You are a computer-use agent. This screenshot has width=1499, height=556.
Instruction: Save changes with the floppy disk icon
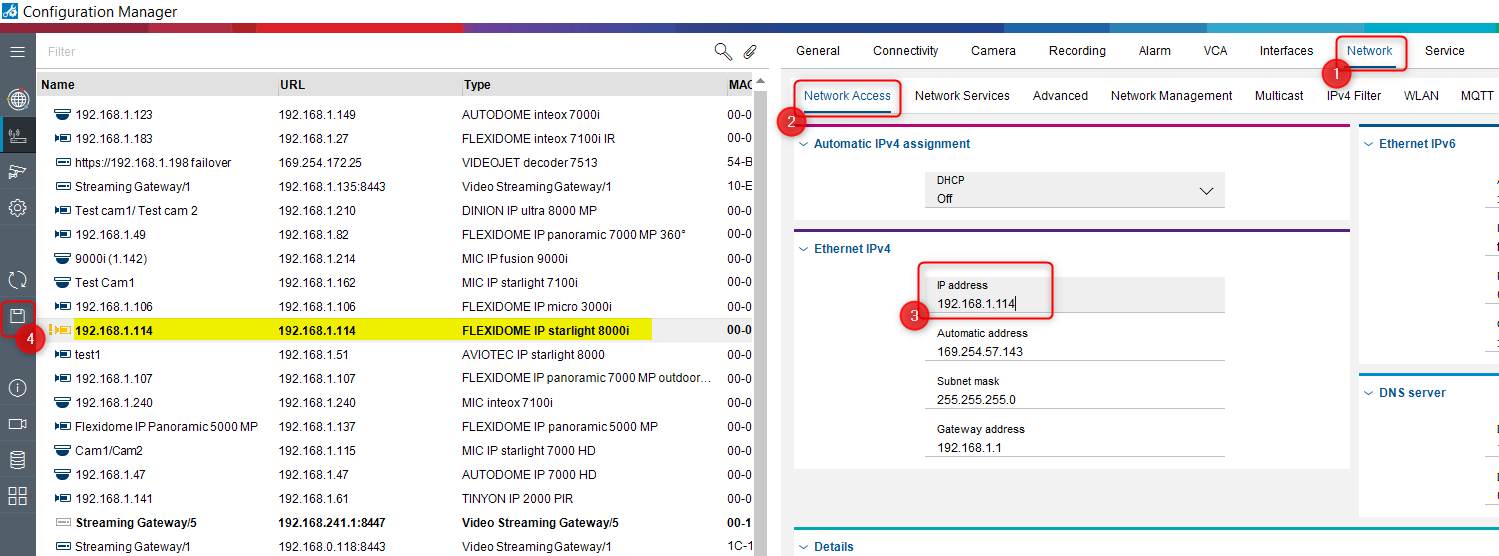pos(17,317)
